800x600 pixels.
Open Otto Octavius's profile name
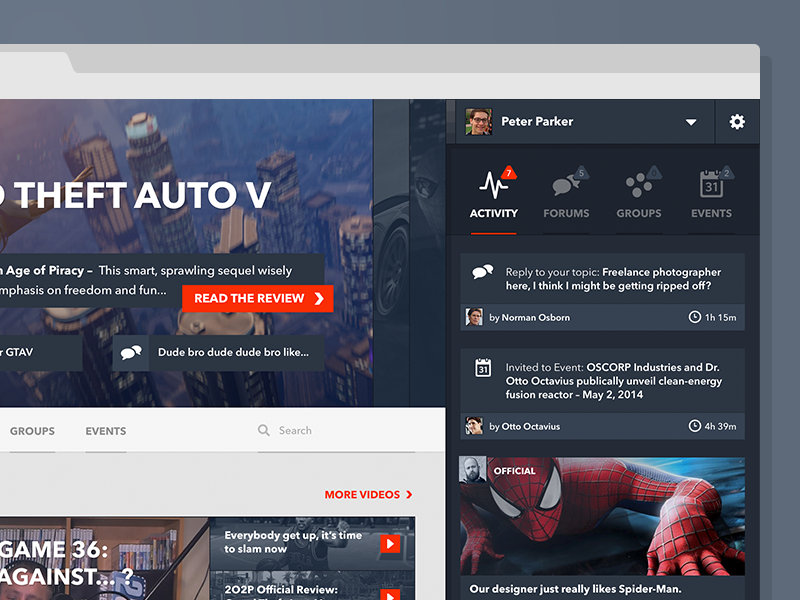(531, 427)
